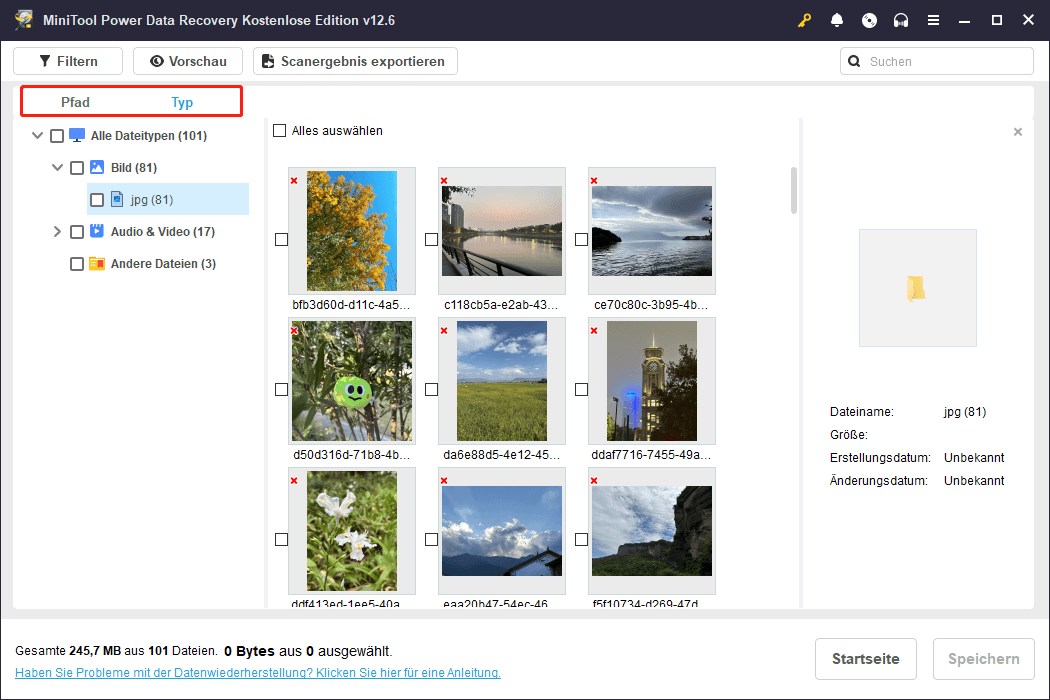Click the Suchen search field

[x=945, y=61]
